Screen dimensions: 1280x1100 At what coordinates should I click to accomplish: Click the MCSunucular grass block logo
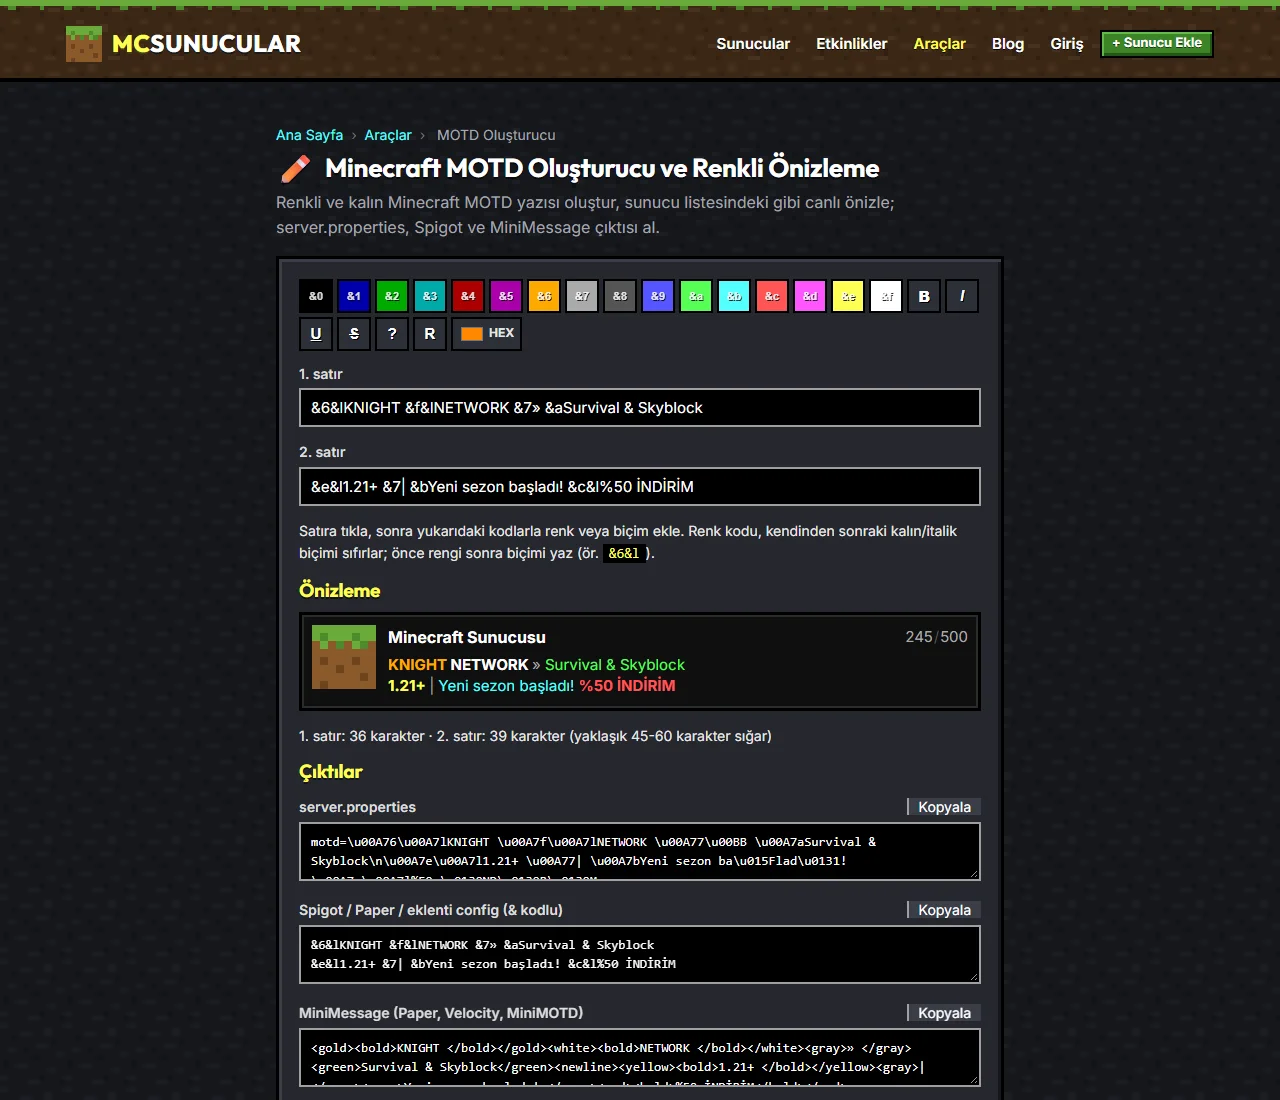(x=84, y=44)
